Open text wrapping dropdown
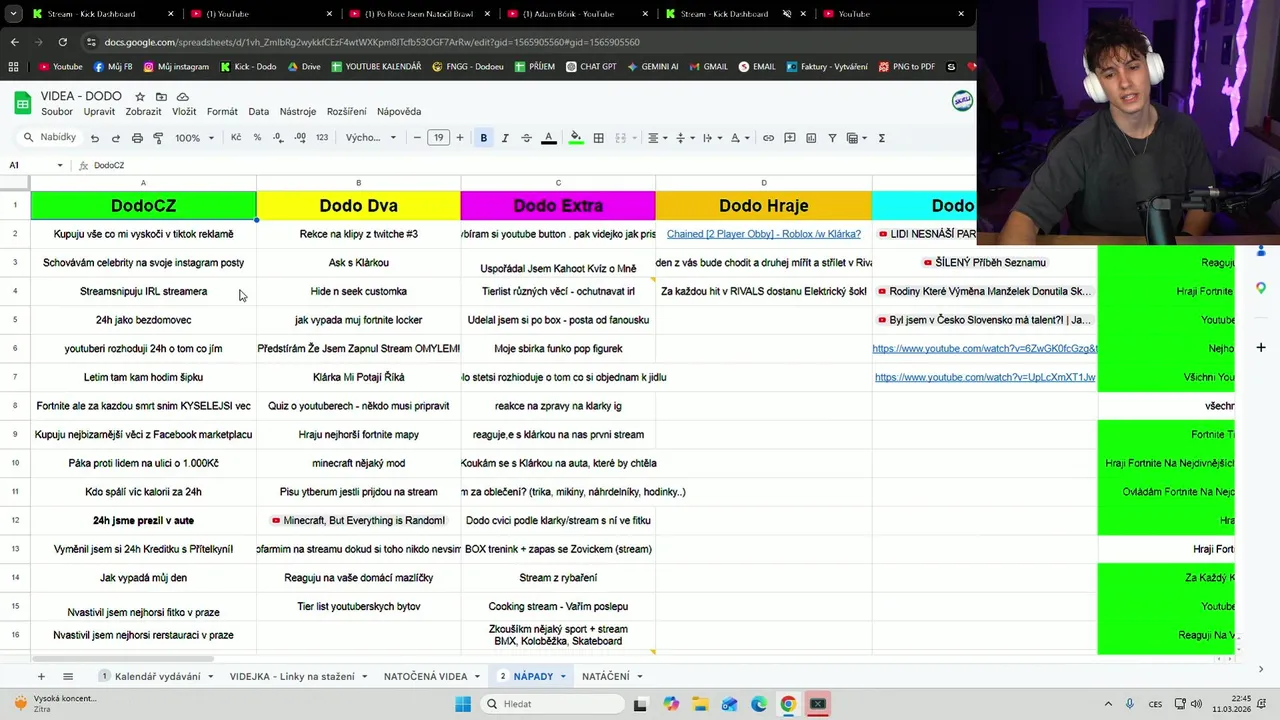This screenshot has width=1280, height=720. coord(711,138)
